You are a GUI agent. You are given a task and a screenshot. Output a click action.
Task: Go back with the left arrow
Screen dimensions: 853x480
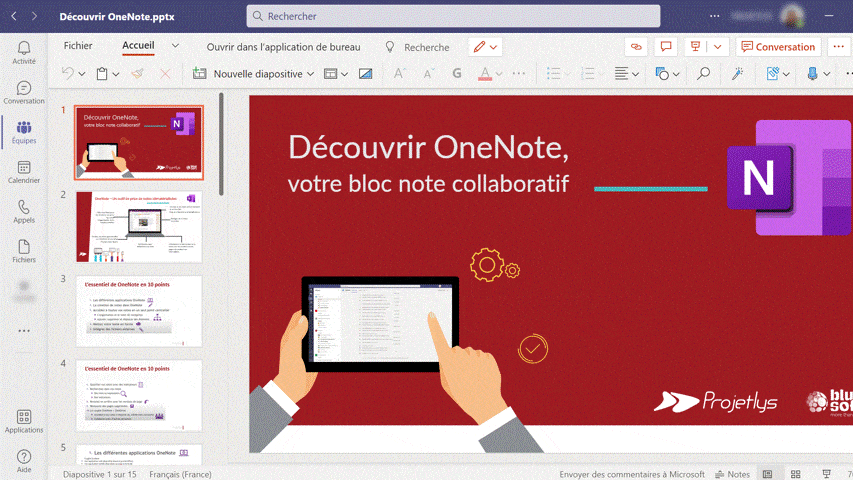click(x=14, y=16)
